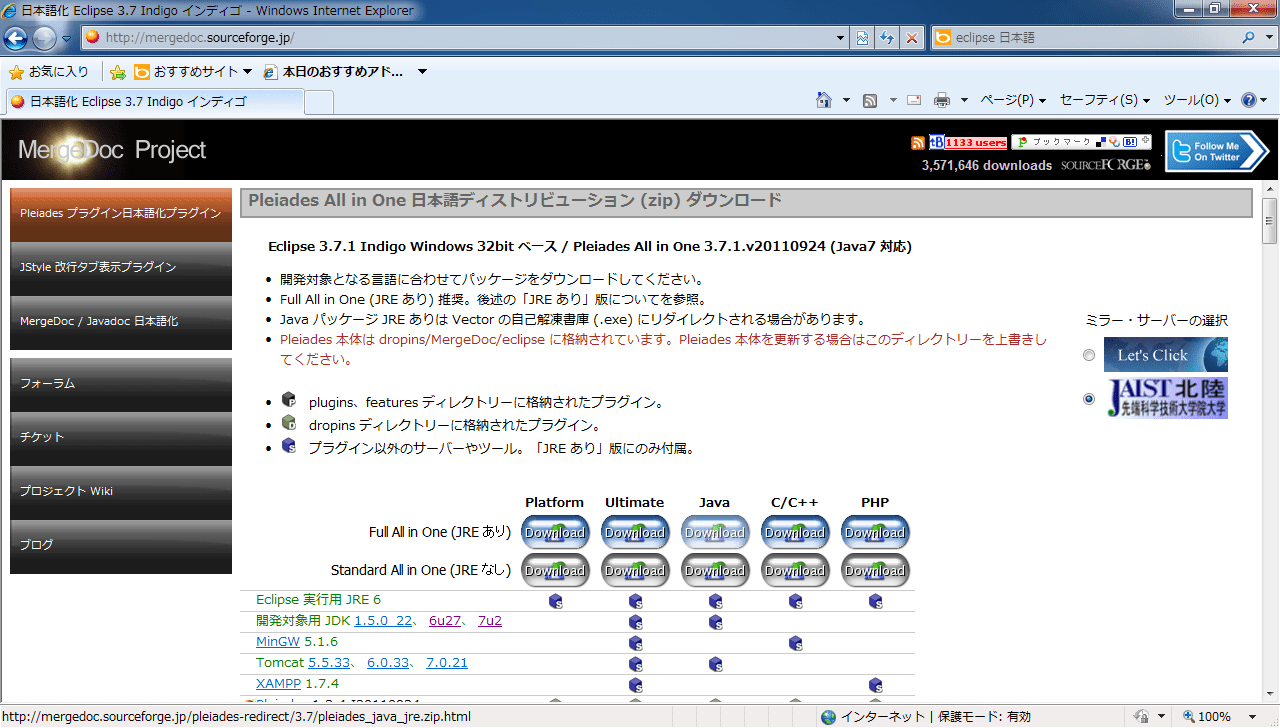Click the browser Back arrow button
Viewport: 1280px width, 728px height.
(16, 38)
